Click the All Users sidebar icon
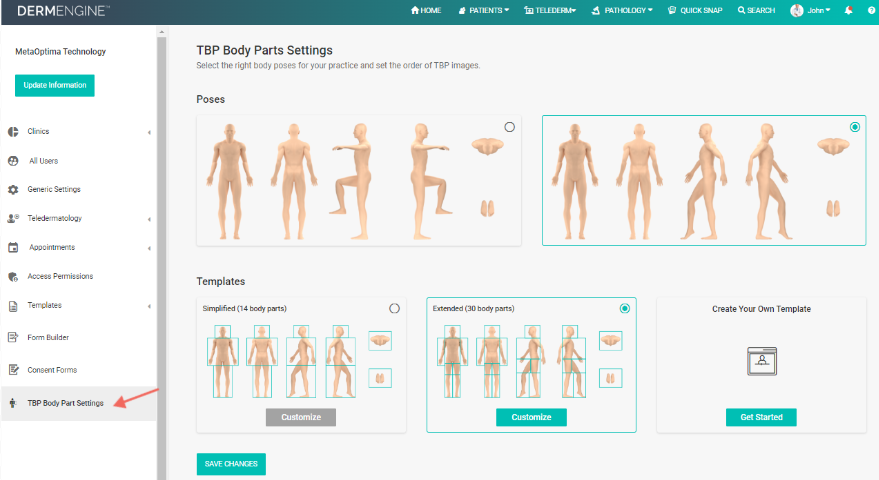The width and height of the screenshot is (879, 480). (13, 161)
